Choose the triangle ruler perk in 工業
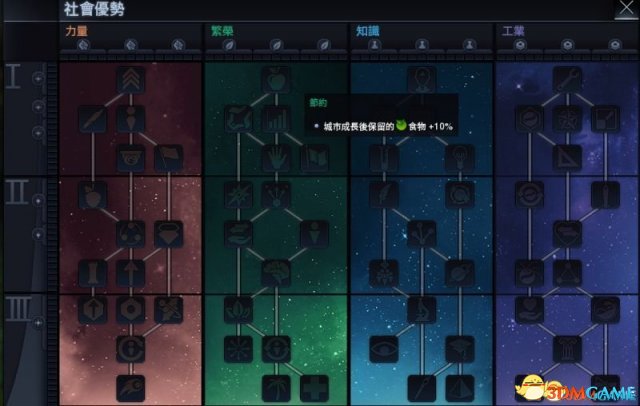 click(x=567, y=158)
